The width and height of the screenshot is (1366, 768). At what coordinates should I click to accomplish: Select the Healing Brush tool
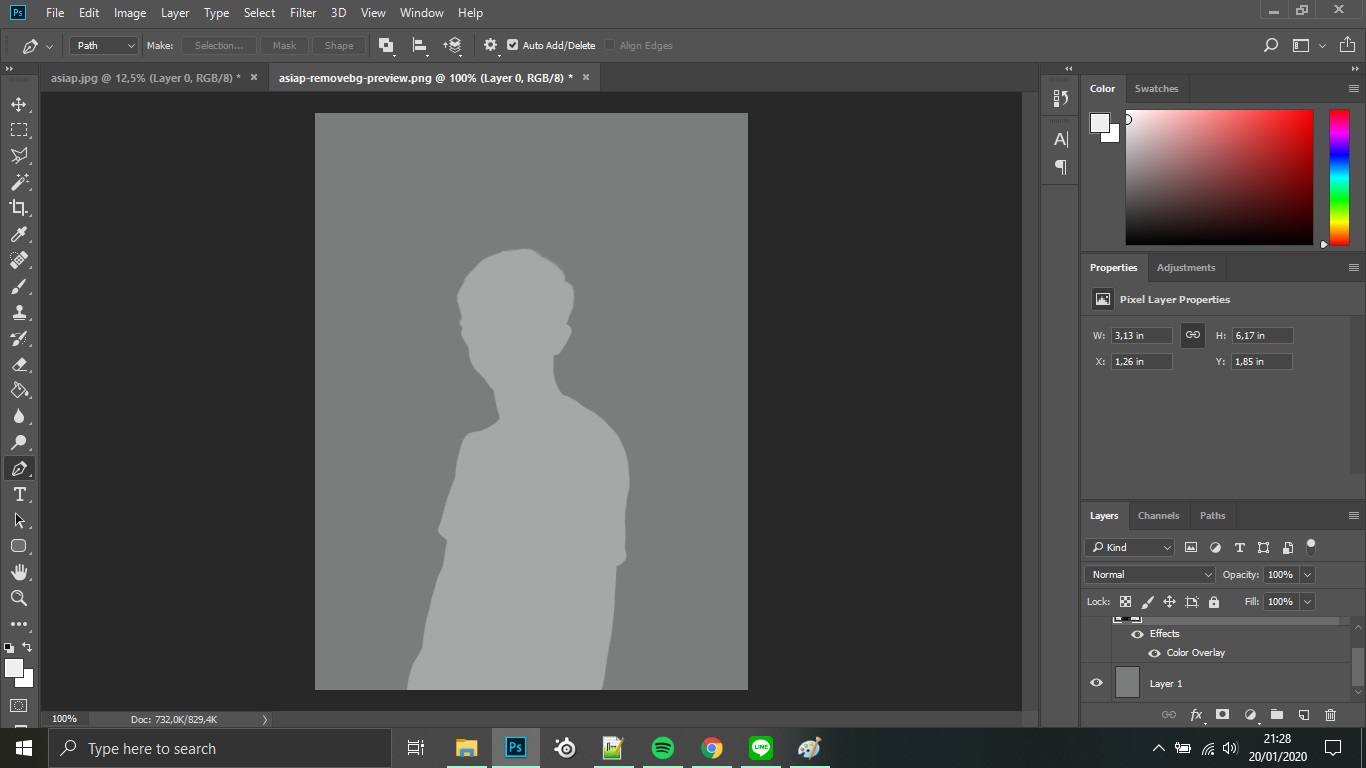click(19, 260)
